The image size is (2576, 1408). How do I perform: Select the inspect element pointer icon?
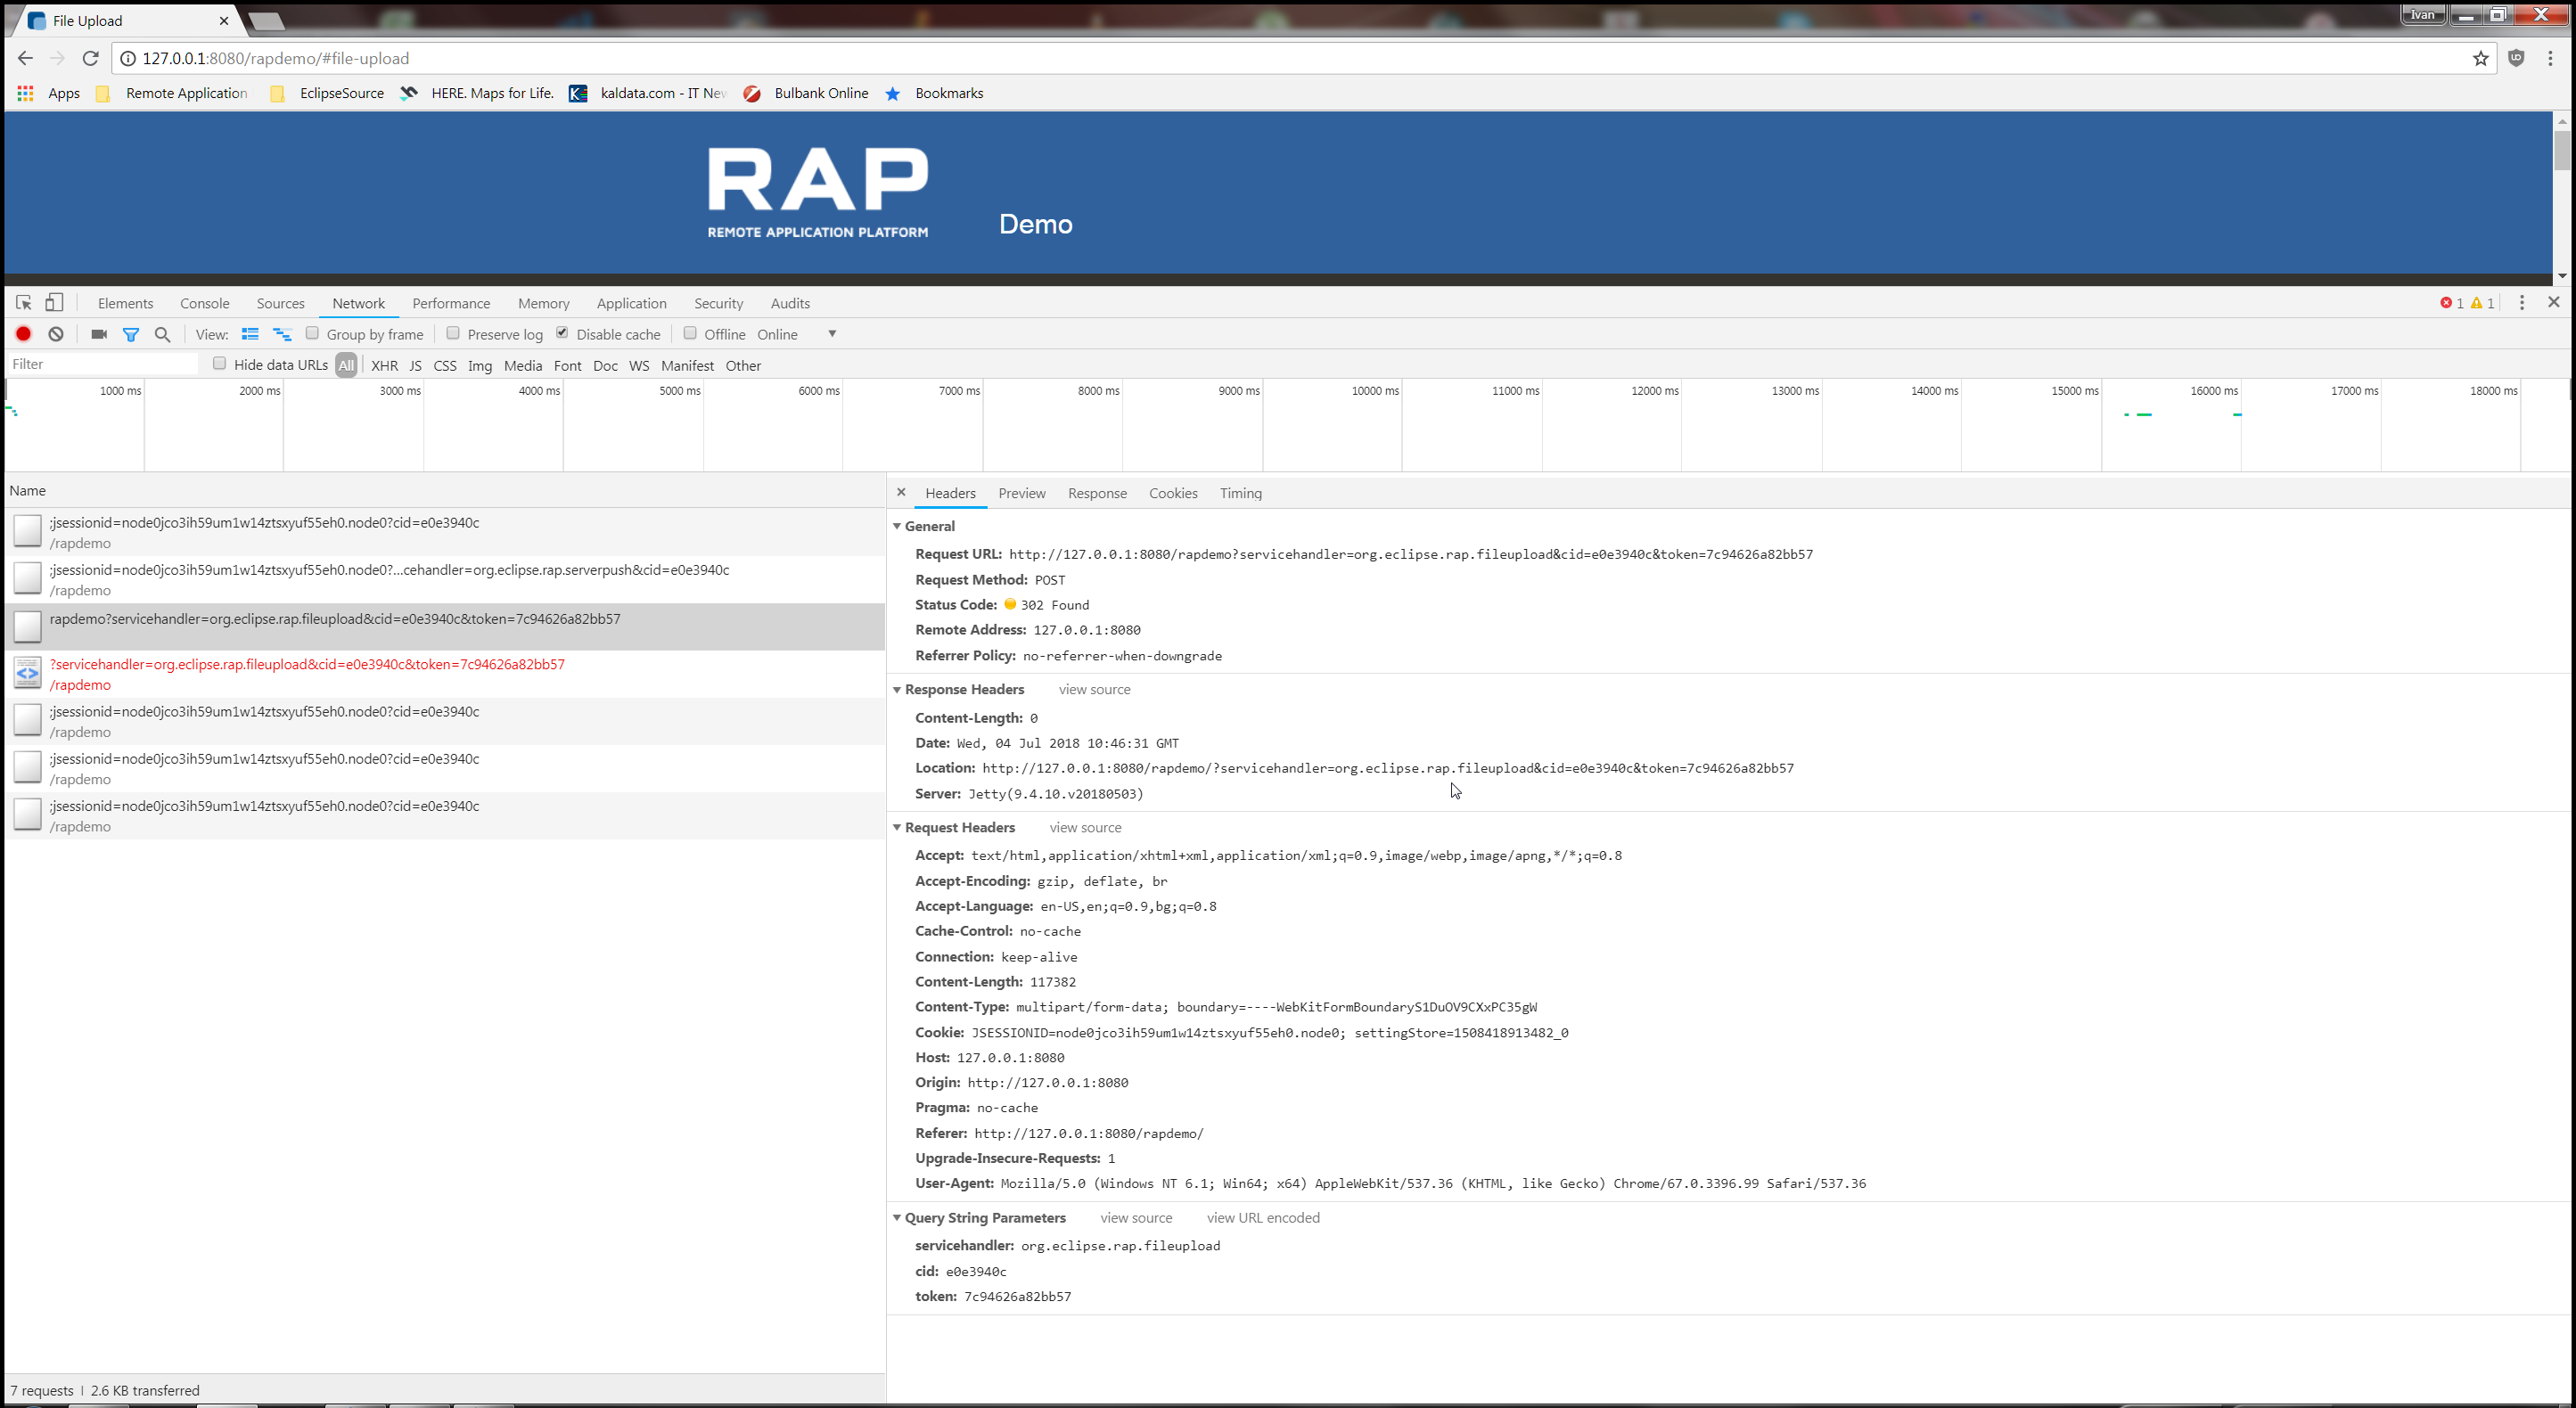[24, 302]
